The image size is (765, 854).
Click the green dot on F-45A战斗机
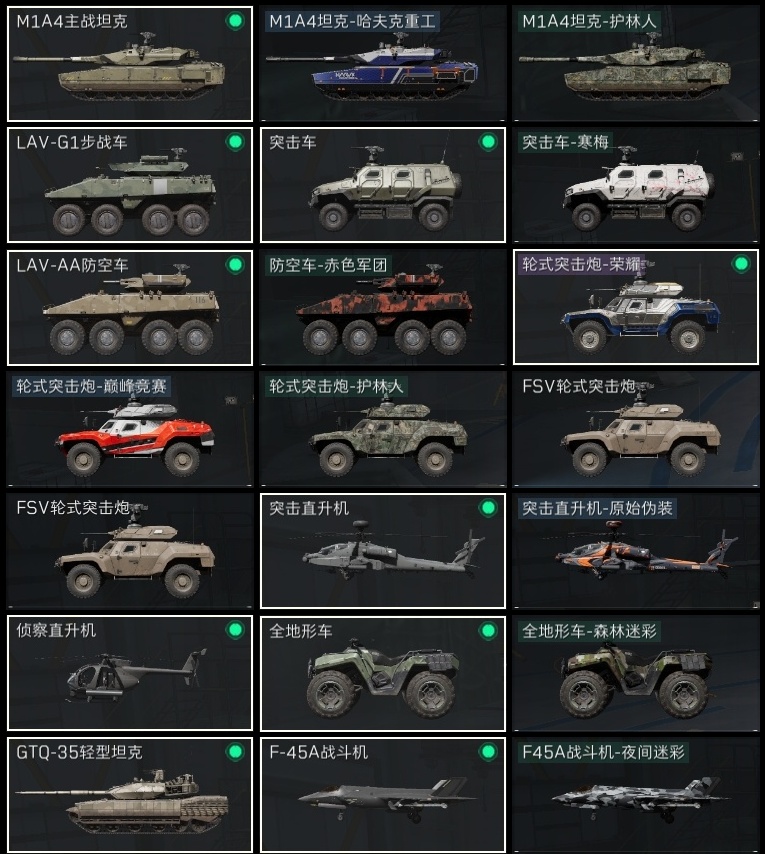(x=488, y=752)
